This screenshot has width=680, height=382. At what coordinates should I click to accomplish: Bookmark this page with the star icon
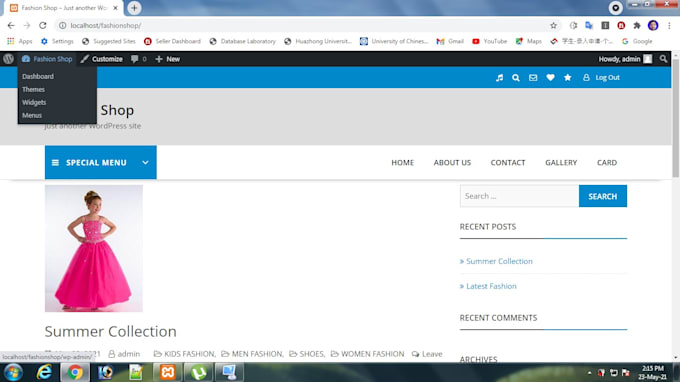pyautogui.click(x=553, y=26)
